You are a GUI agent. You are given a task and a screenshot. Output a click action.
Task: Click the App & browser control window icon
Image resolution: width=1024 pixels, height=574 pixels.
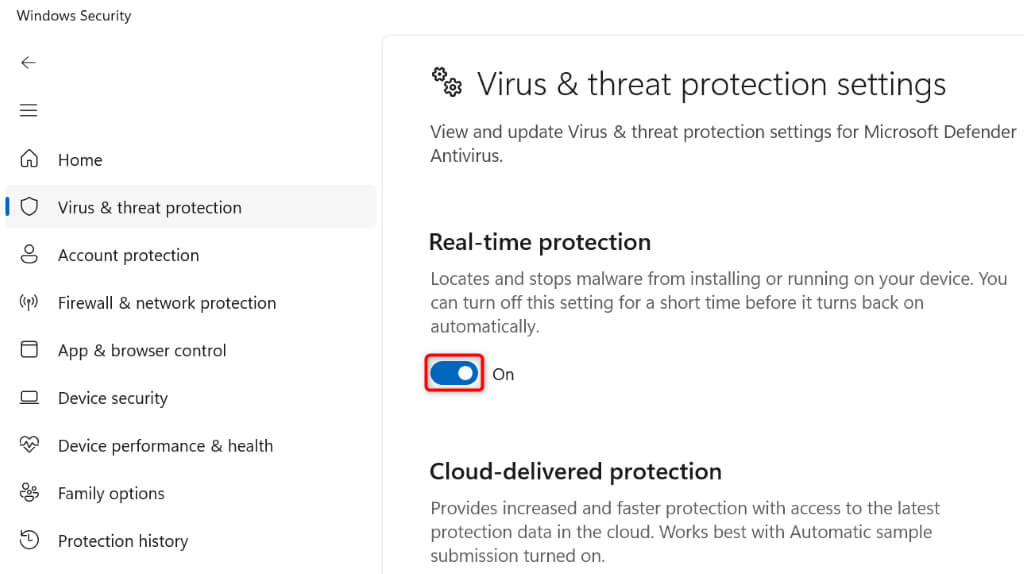30,350
